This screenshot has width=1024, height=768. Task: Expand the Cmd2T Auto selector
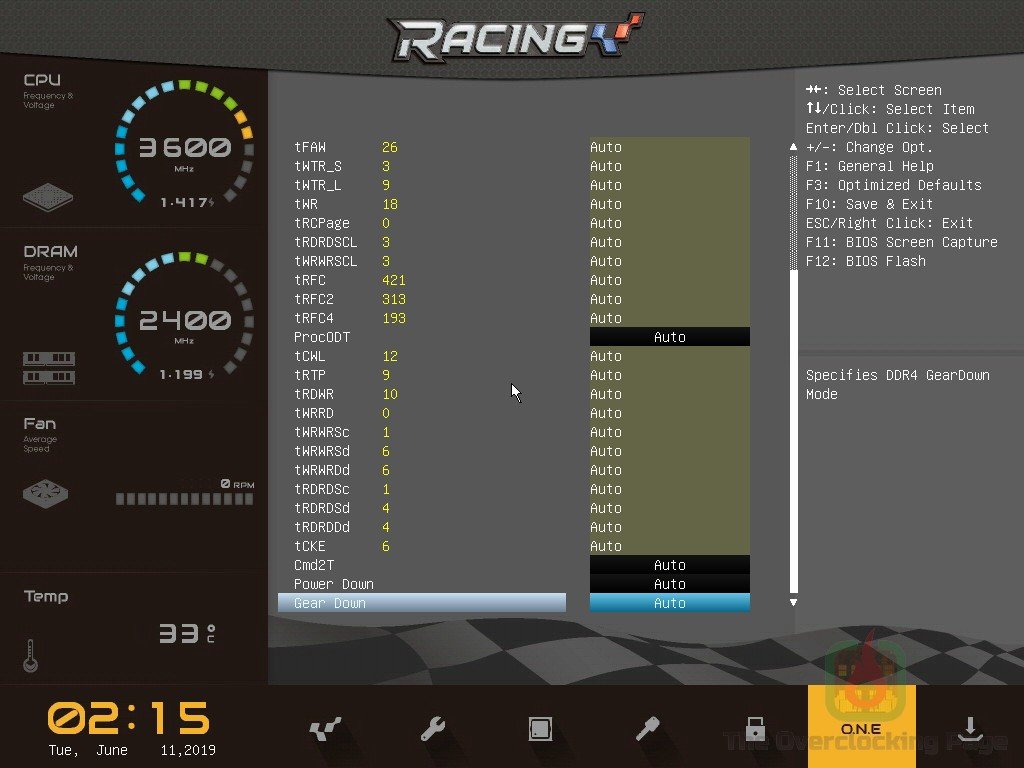[x=669, y=564]
